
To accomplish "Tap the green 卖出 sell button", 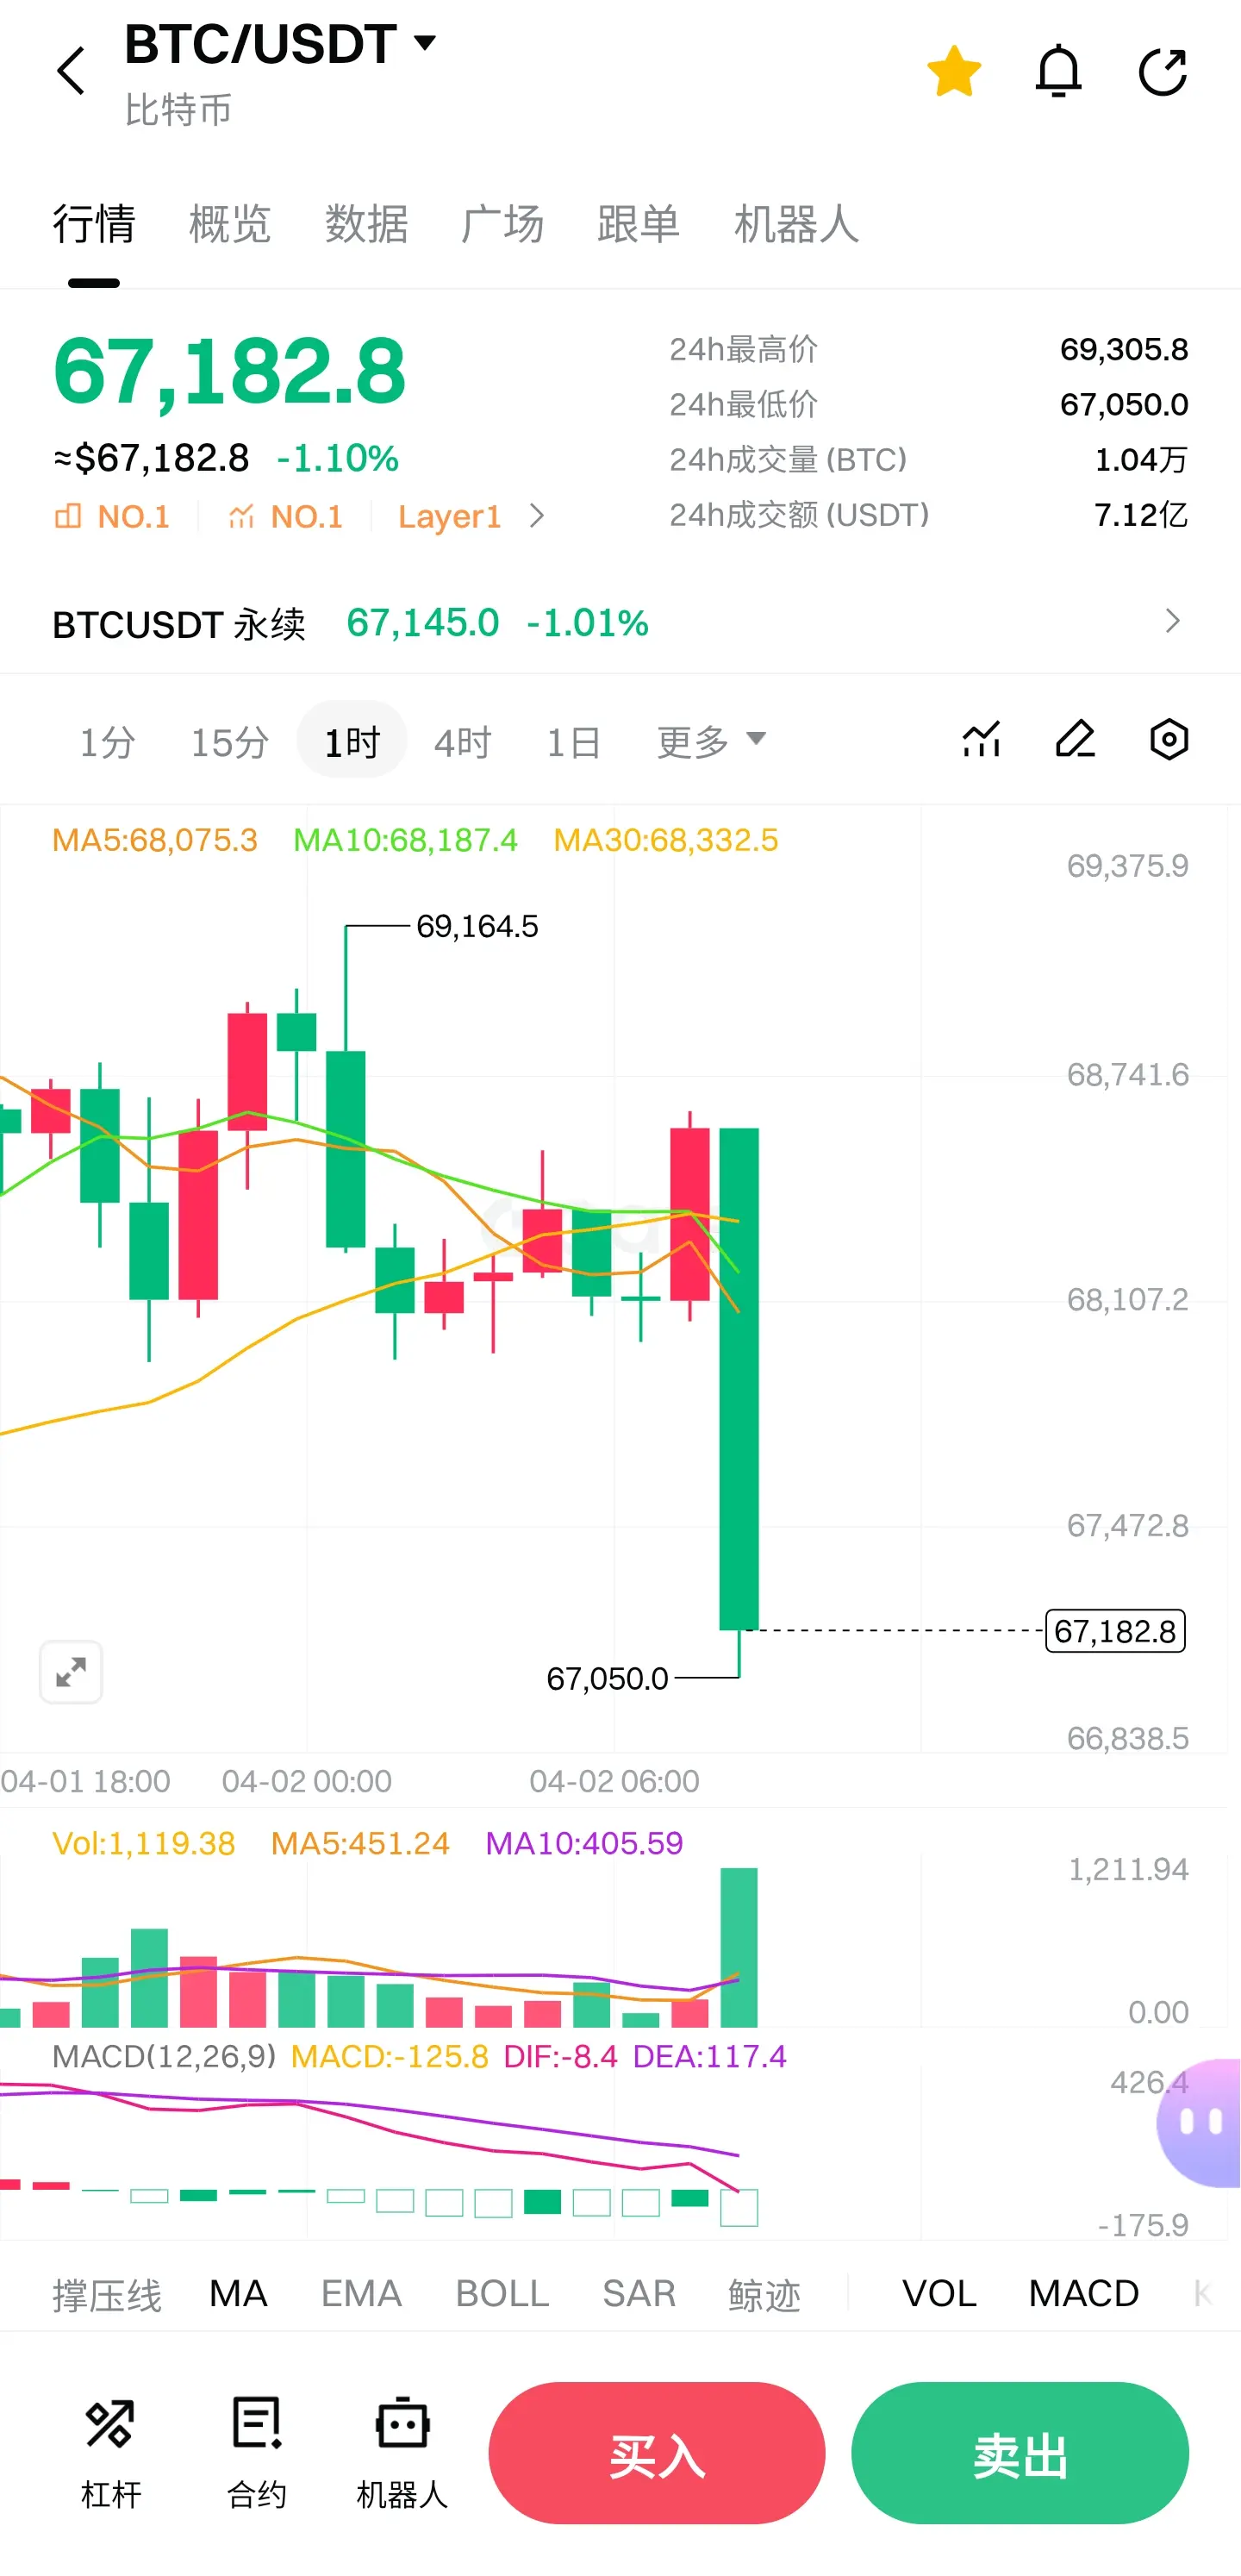I will pyautogui.click(x=1020, y=2453).
